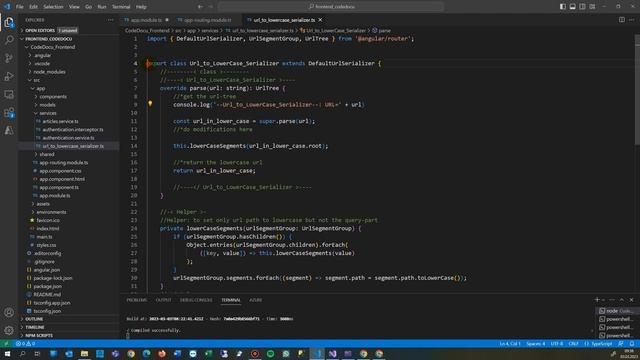Open the Extensions view

pos(9,112)
